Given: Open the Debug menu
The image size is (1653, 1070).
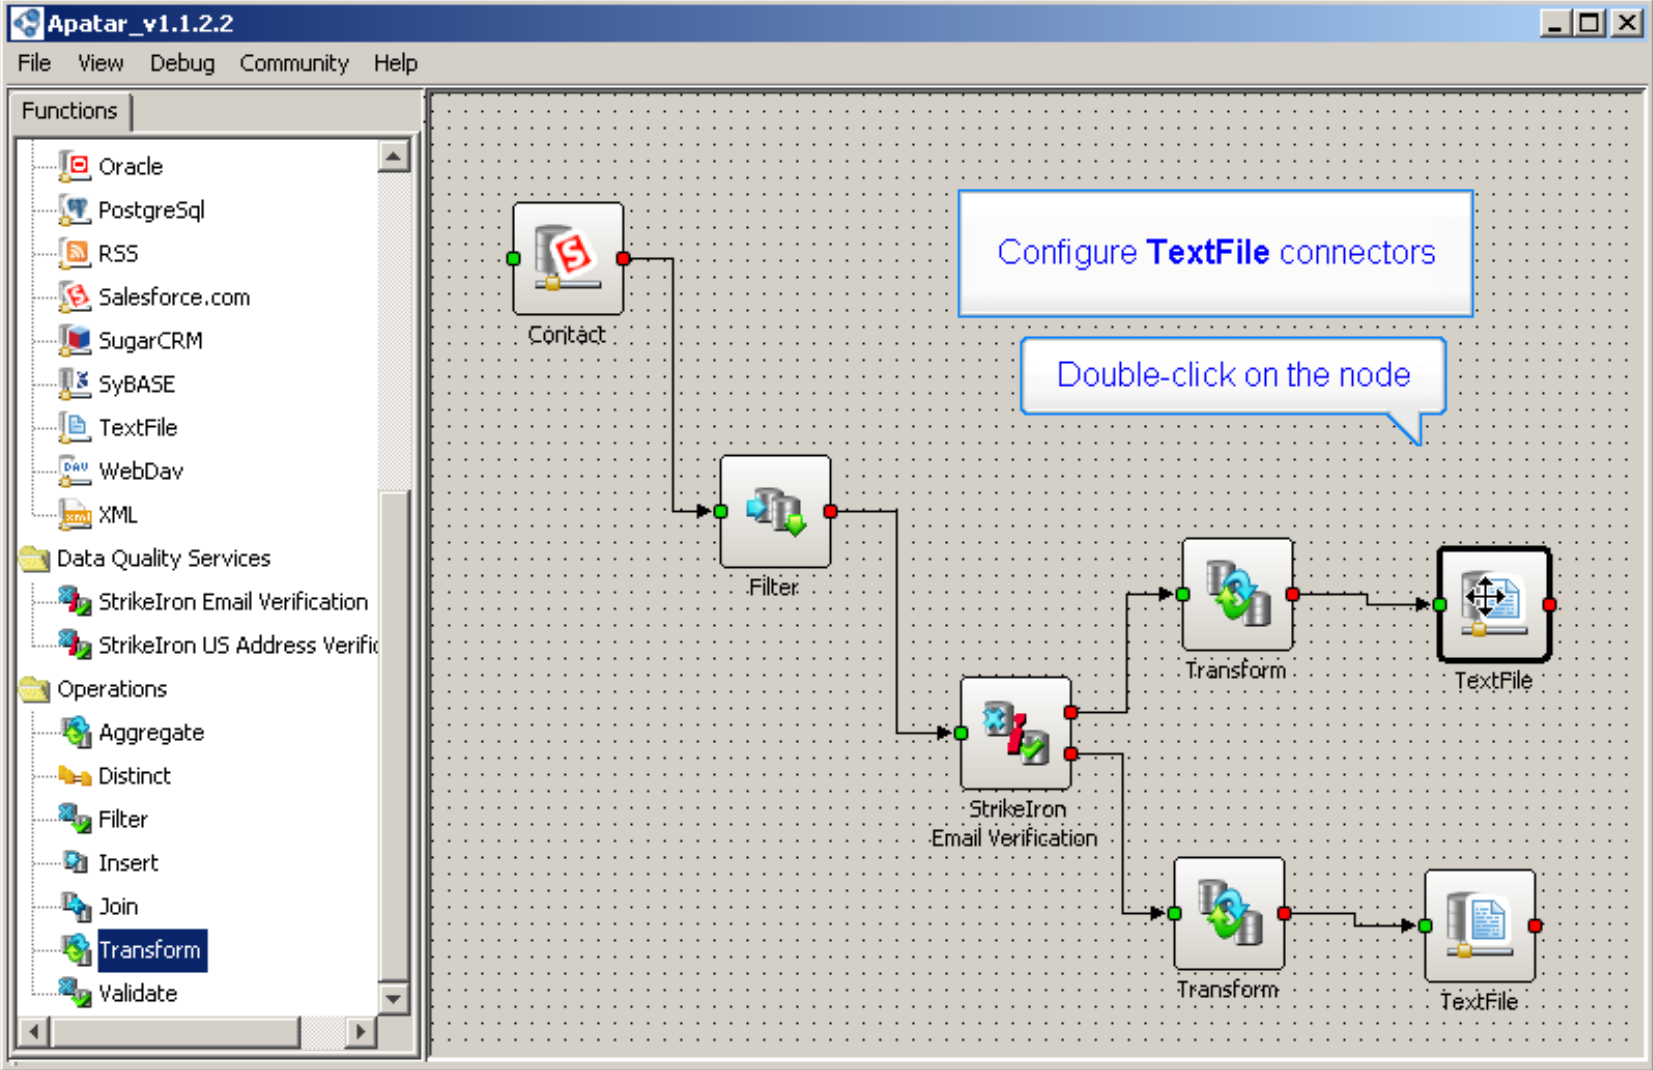Looking at the screenshot, I should [182, 63].
